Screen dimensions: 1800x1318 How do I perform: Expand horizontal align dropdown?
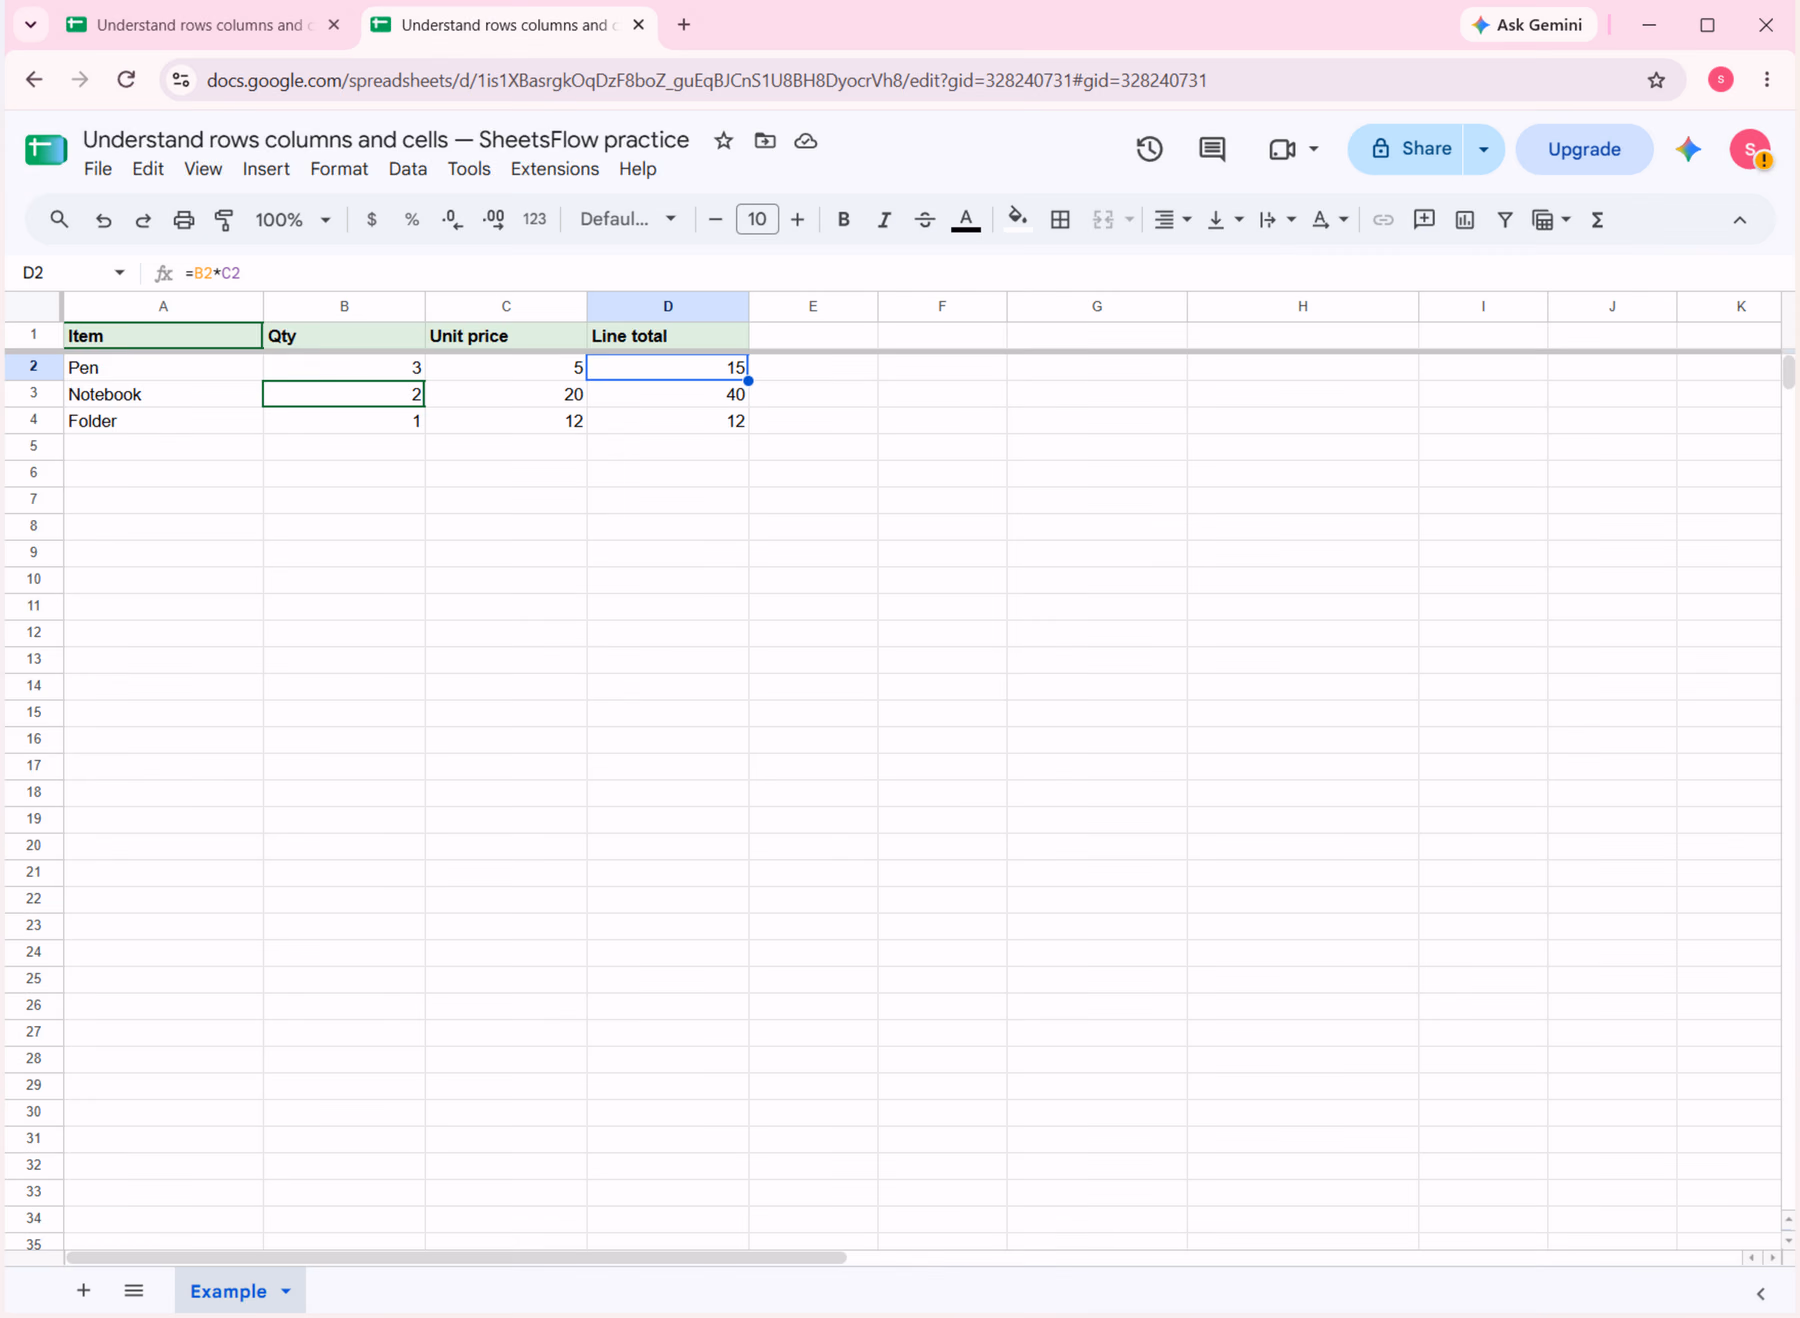pyautogui.click(x=1187, y=220)
